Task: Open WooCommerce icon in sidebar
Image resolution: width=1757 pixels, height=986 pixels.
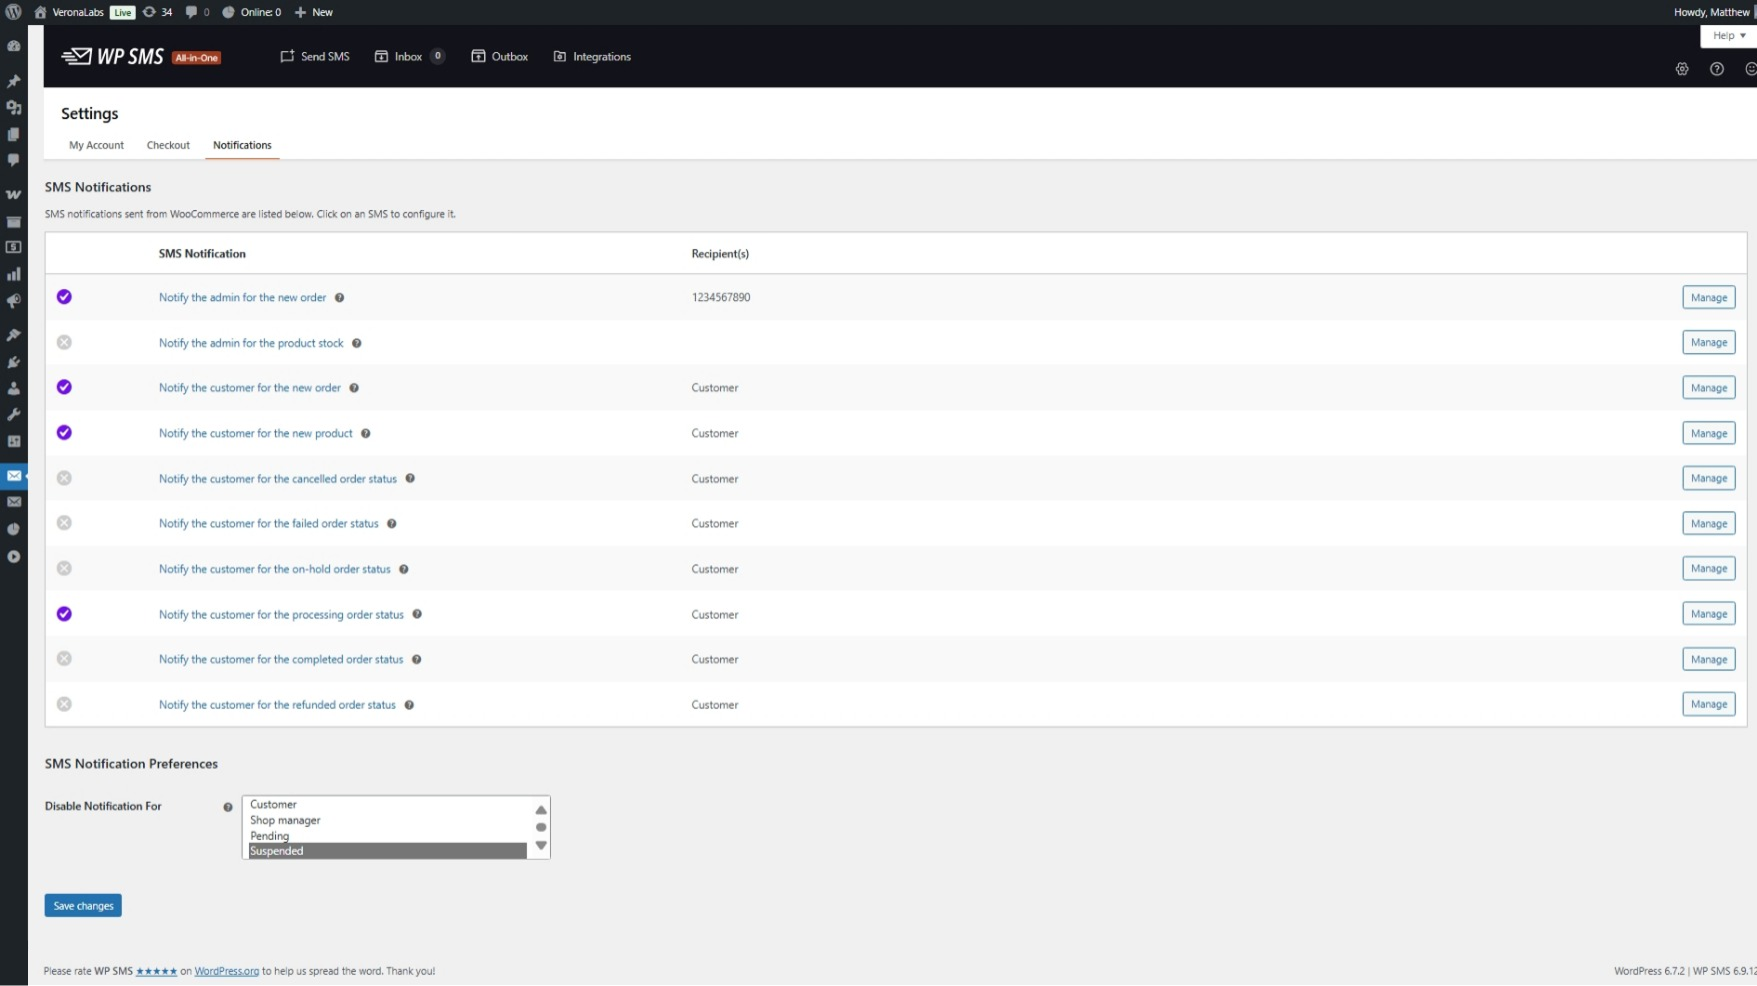Action: [14, 195]
